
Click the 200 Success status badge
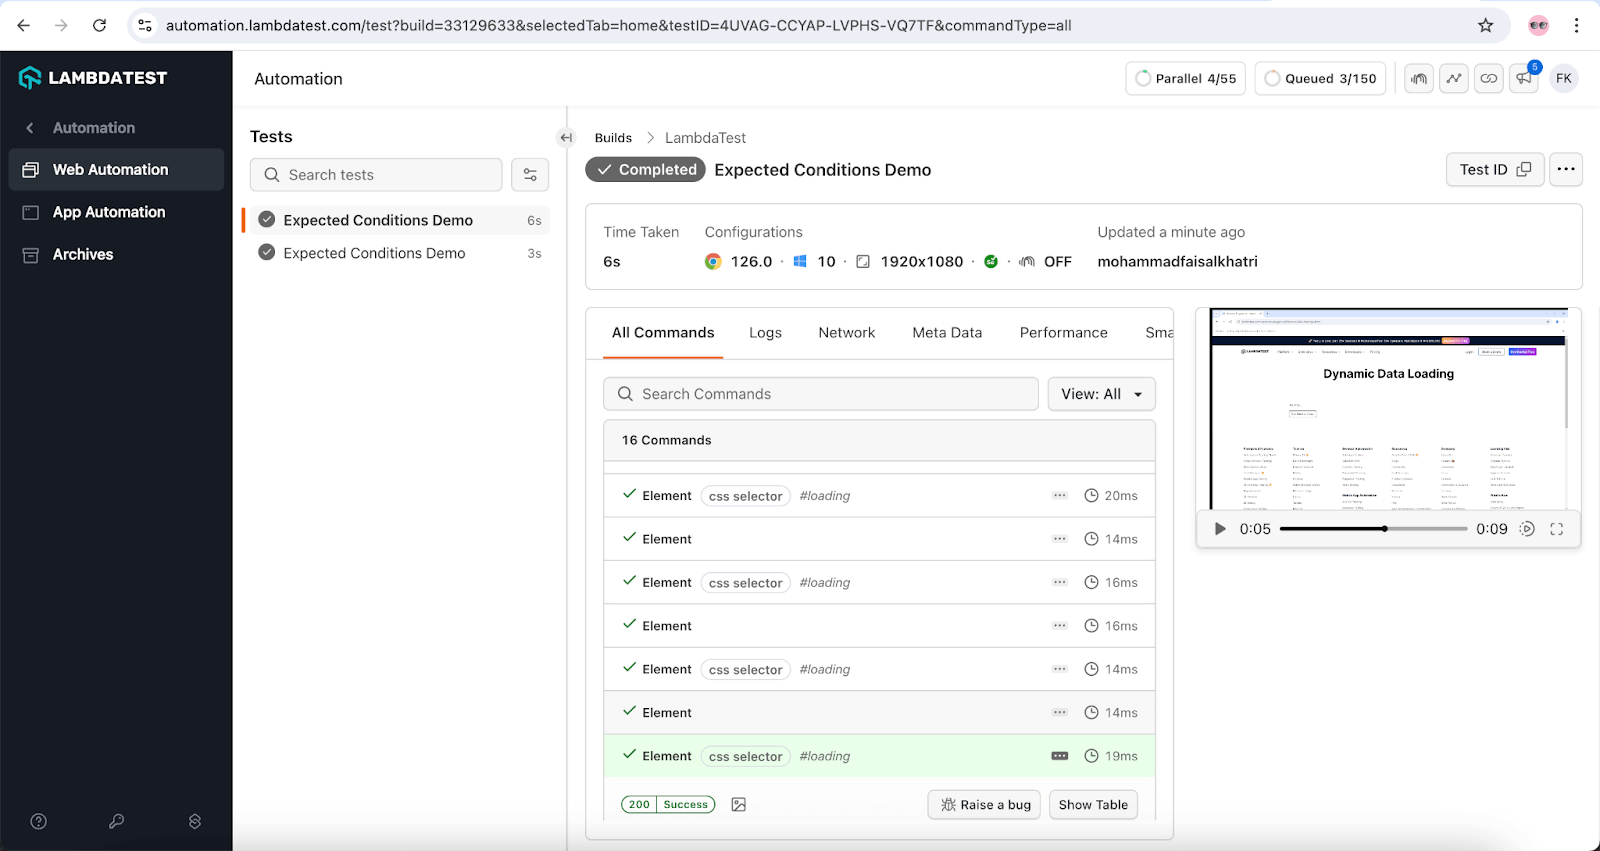tap(668, 804)
